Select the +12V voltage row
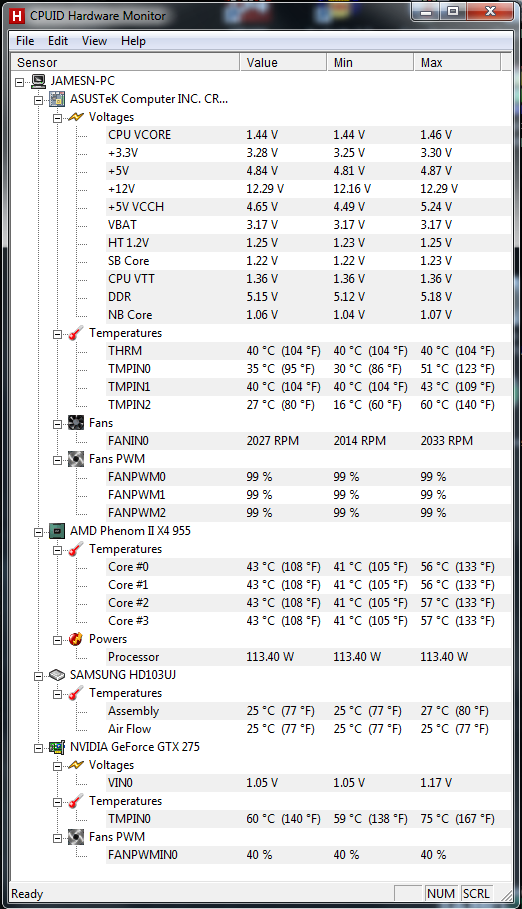This screenshot has height=909, width=522. coord(309,189)
